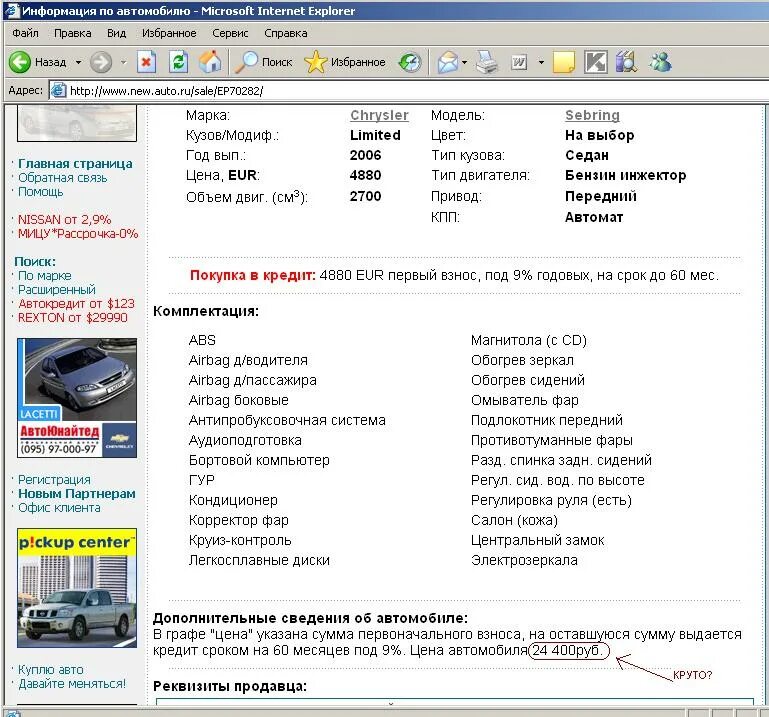The height and width of the screenshot is (717, 769).
Task: Open Расширенный search link
Action: point(56,289)
